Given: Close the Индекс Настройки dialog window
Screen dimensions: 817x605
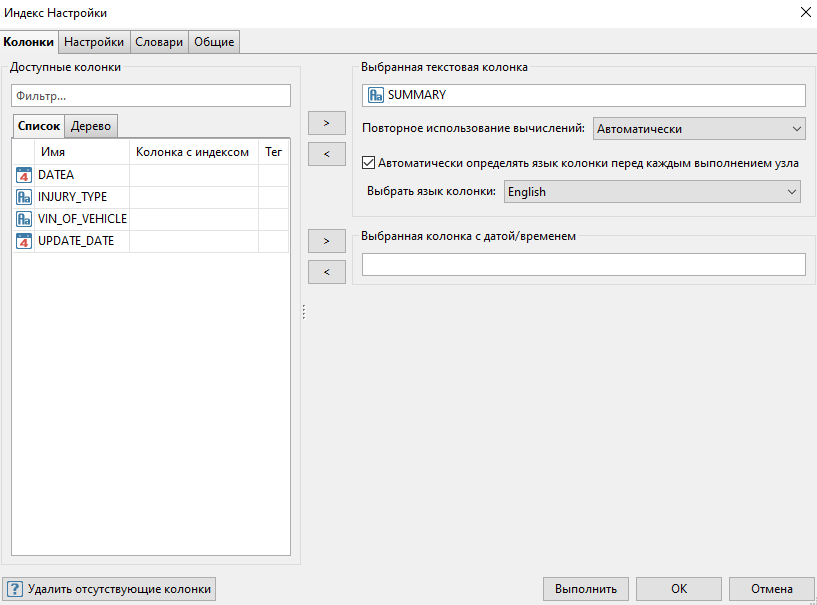Looking at the screenshot, I should point(803,13).
